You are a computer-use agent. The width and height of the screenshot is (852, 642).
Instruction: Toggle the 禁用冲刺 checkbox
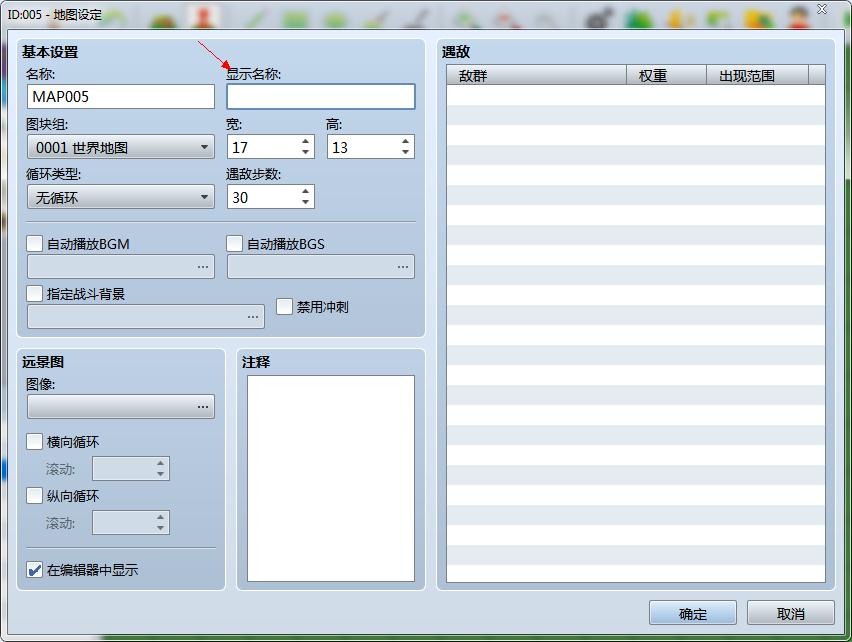click(284, 306)
